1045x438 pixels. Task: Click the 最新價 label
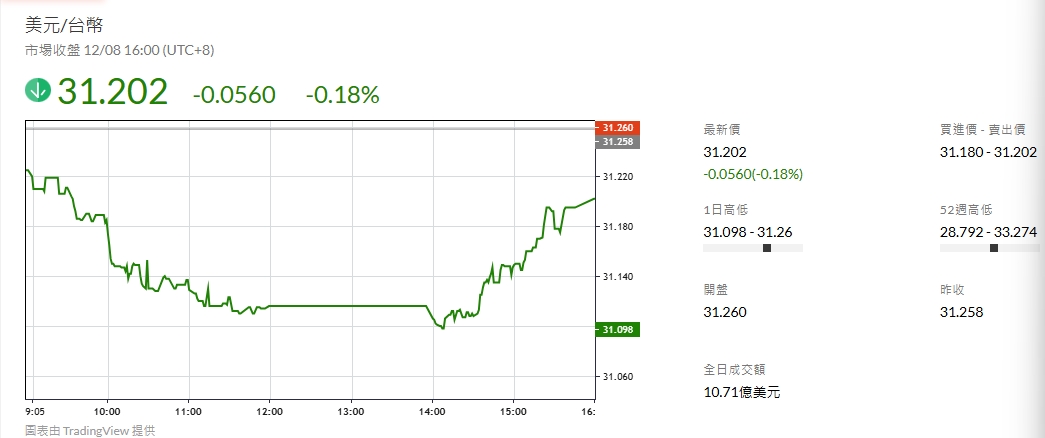(722, 130)
